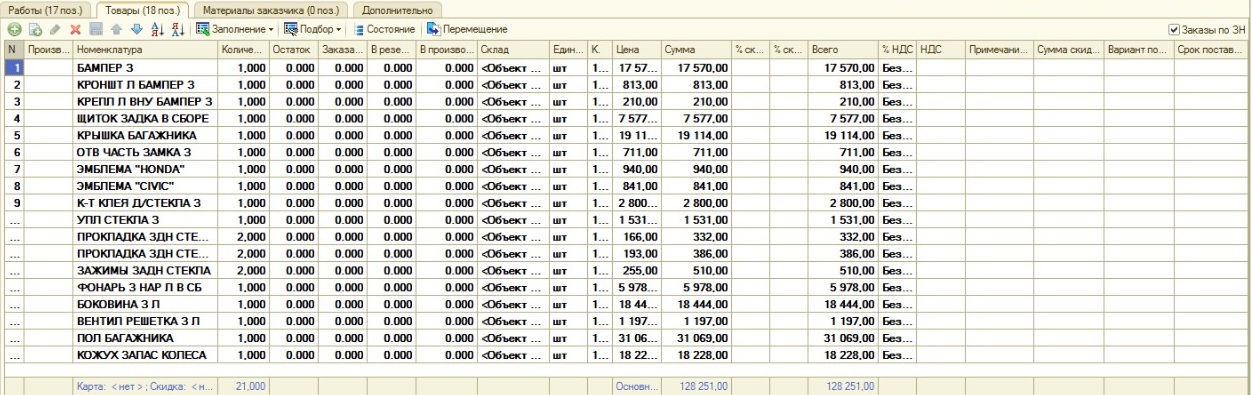Click the Остаток column header
Image resolution: width=1252 pixels, height=395 pixels.
point(293,49)
